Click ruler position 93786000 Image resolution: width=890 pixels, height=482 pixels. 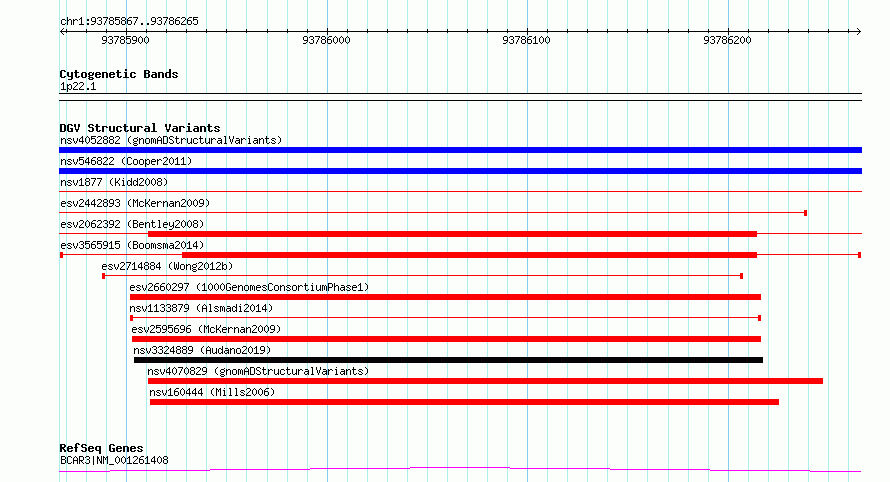326,40
